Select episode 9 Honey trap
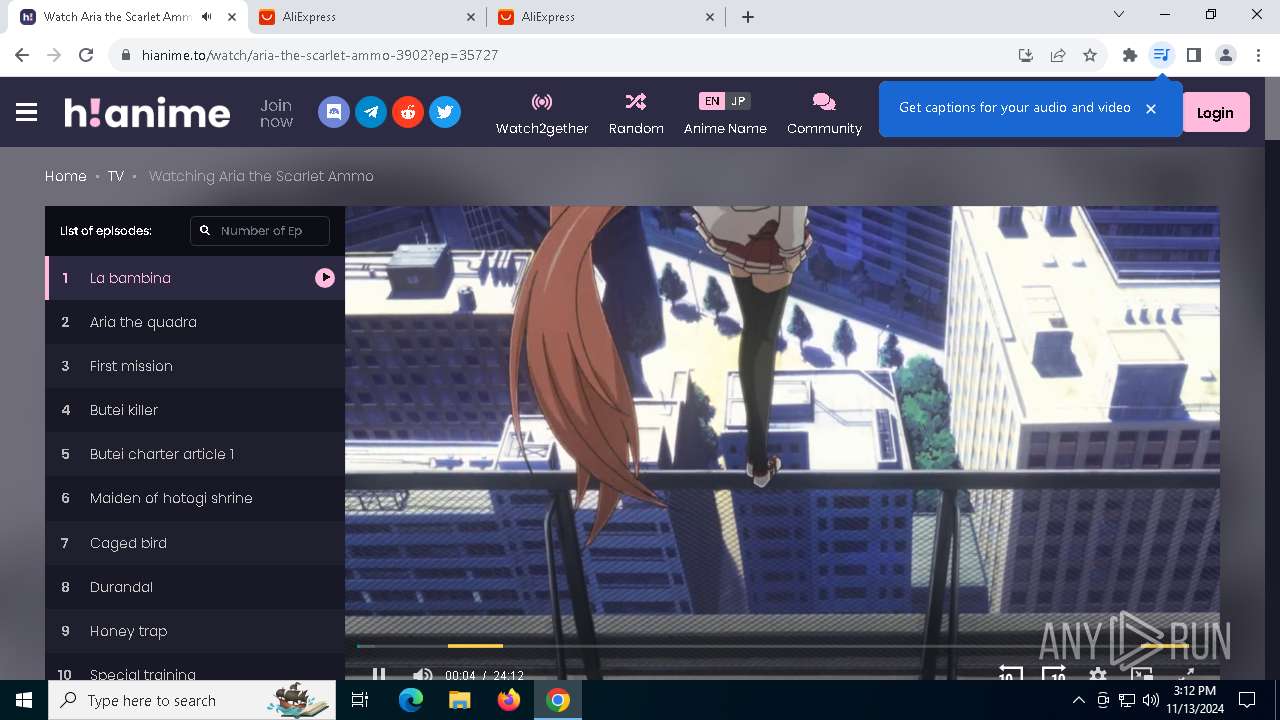 tap(195, 631)
